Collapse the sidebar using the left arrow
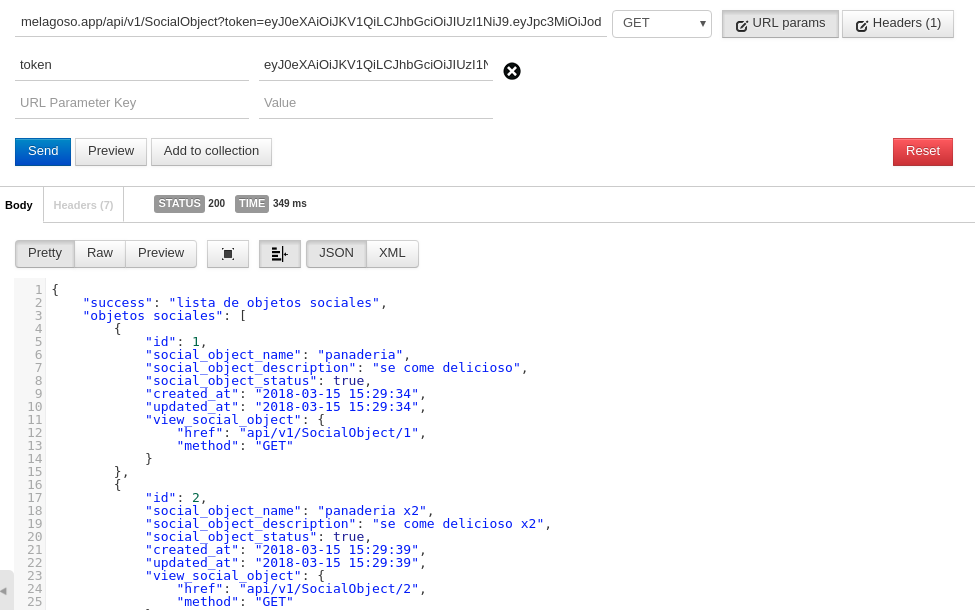 click(5, 589)
